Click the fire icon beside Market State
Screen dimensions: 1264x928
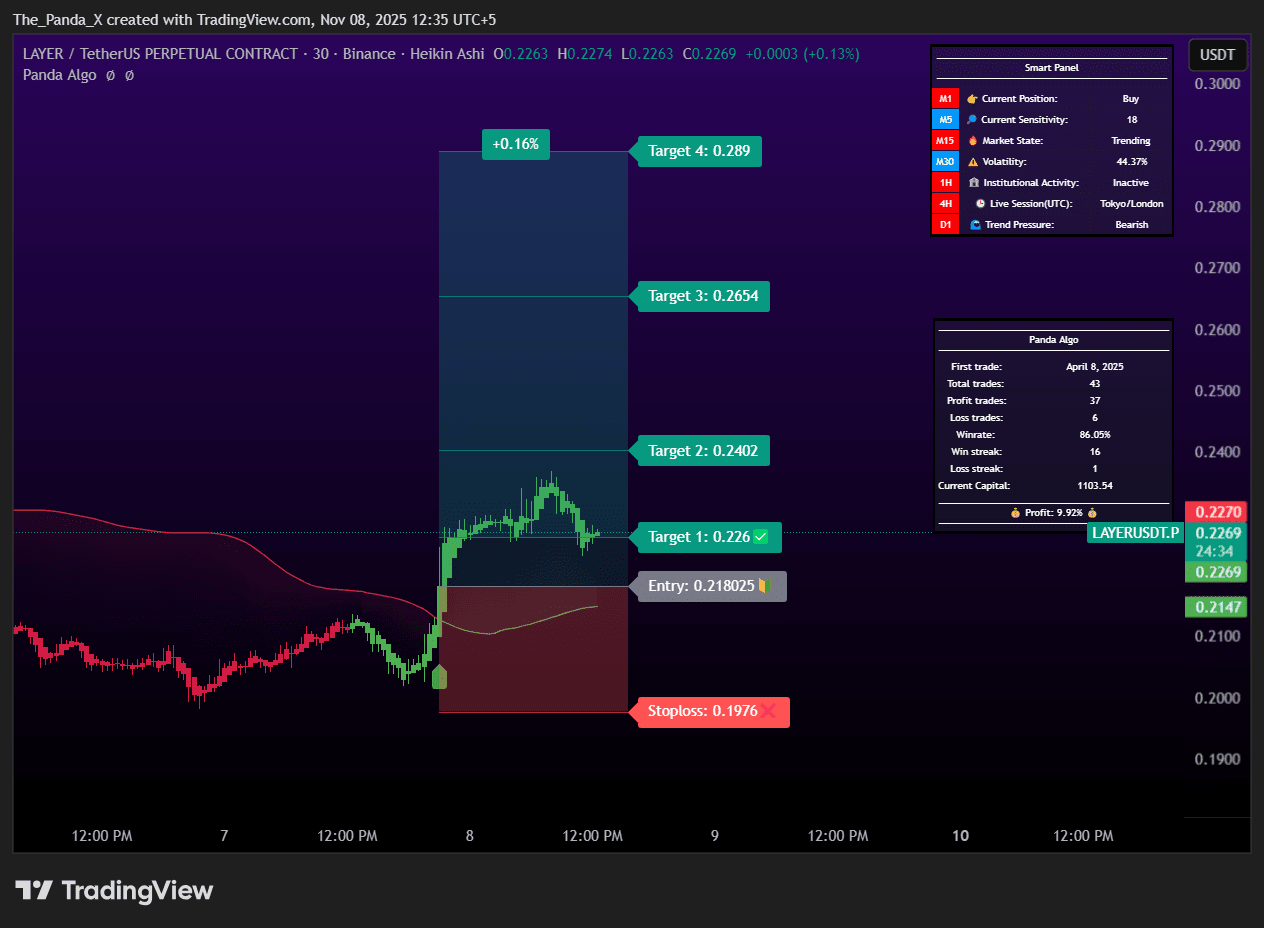click(x=971, y=141)
